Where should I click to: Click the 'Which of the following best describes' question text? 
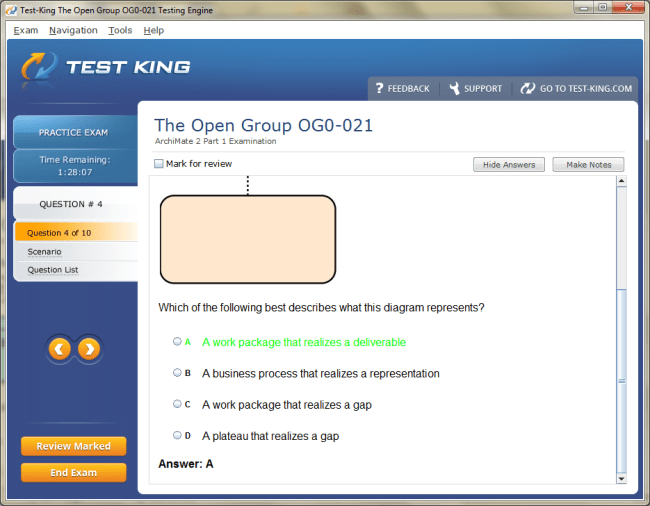(x=321, y=307)
